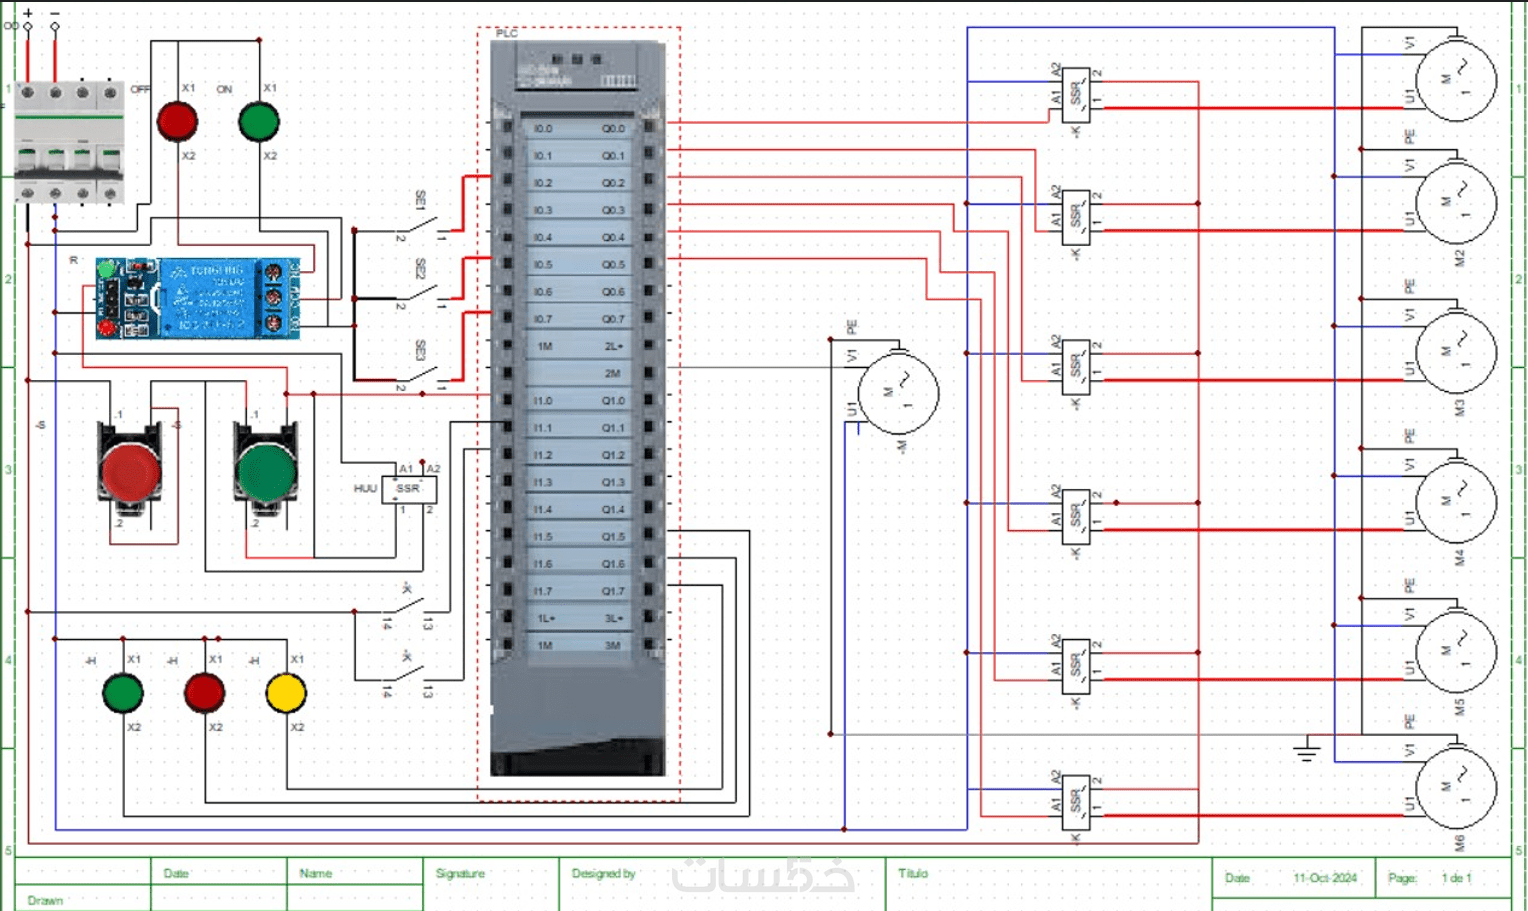This screenshot has height=911, width=1528.
Task: Click the green ON indicator lamp
Action: click(x=259, y=122)
